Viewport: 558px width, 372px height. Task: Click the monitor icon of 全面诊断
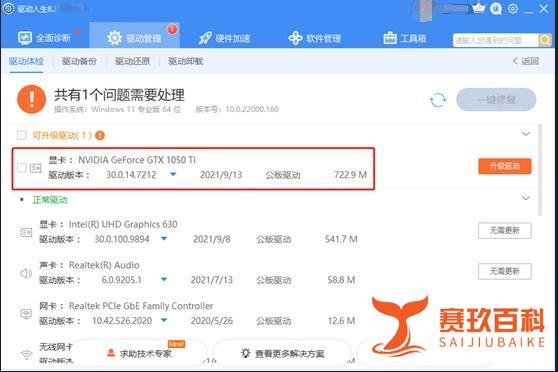[x=25, y=38]
